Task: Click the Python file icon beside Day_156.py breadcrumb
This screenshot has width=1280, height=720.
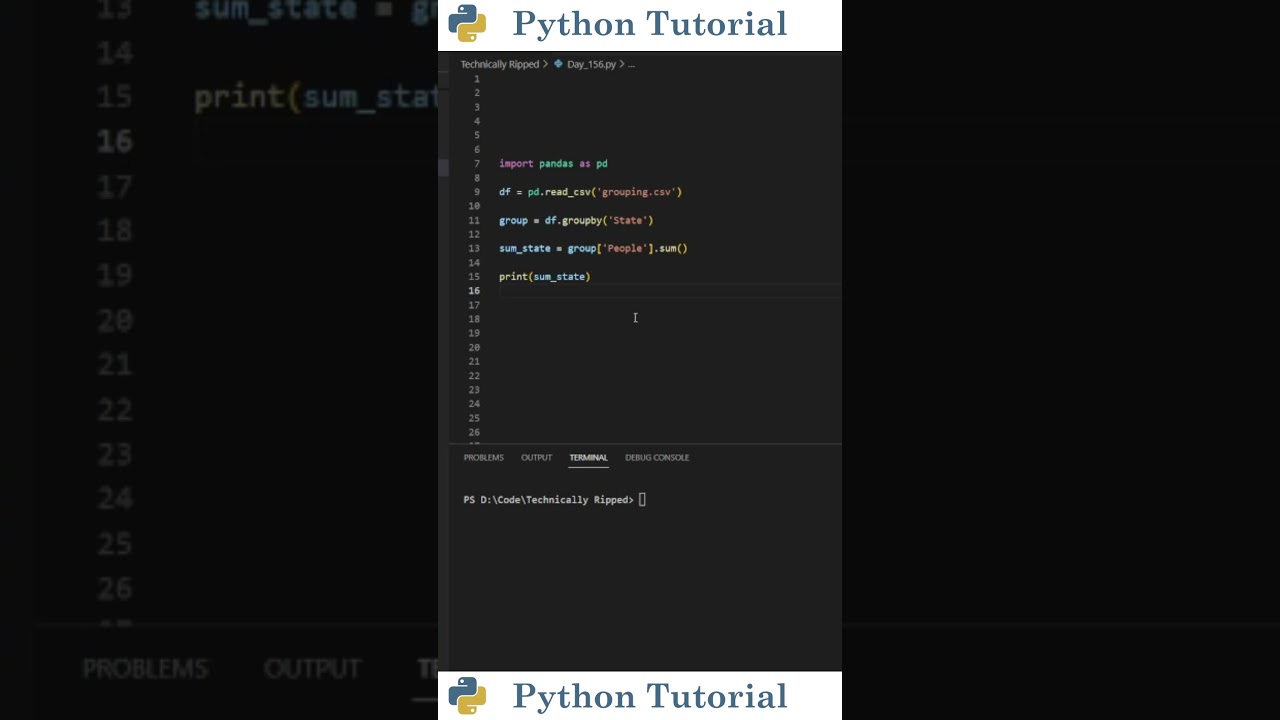Action: 558,64
